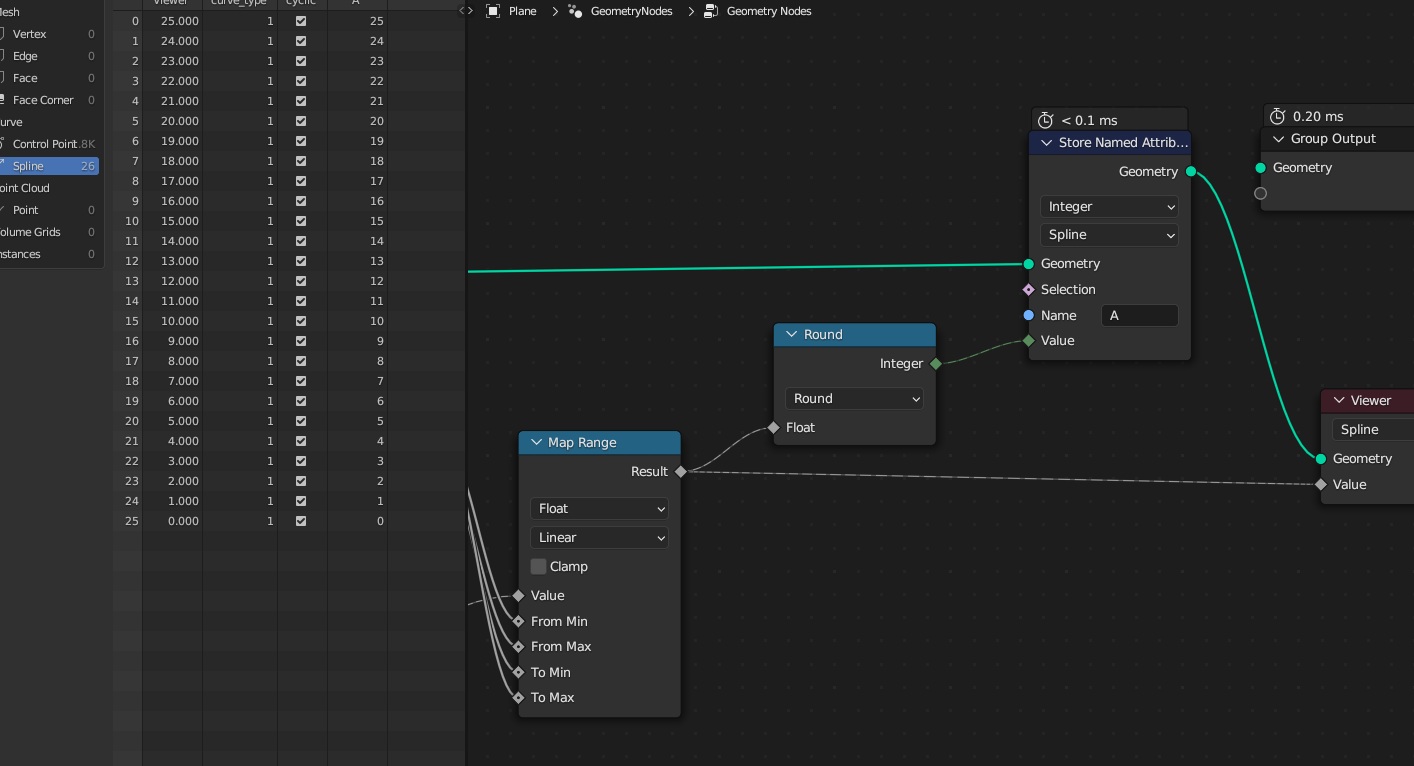Click Store Named Attribute Geometry input socket
1414x766 pixels.
[x=1029, y=264]
